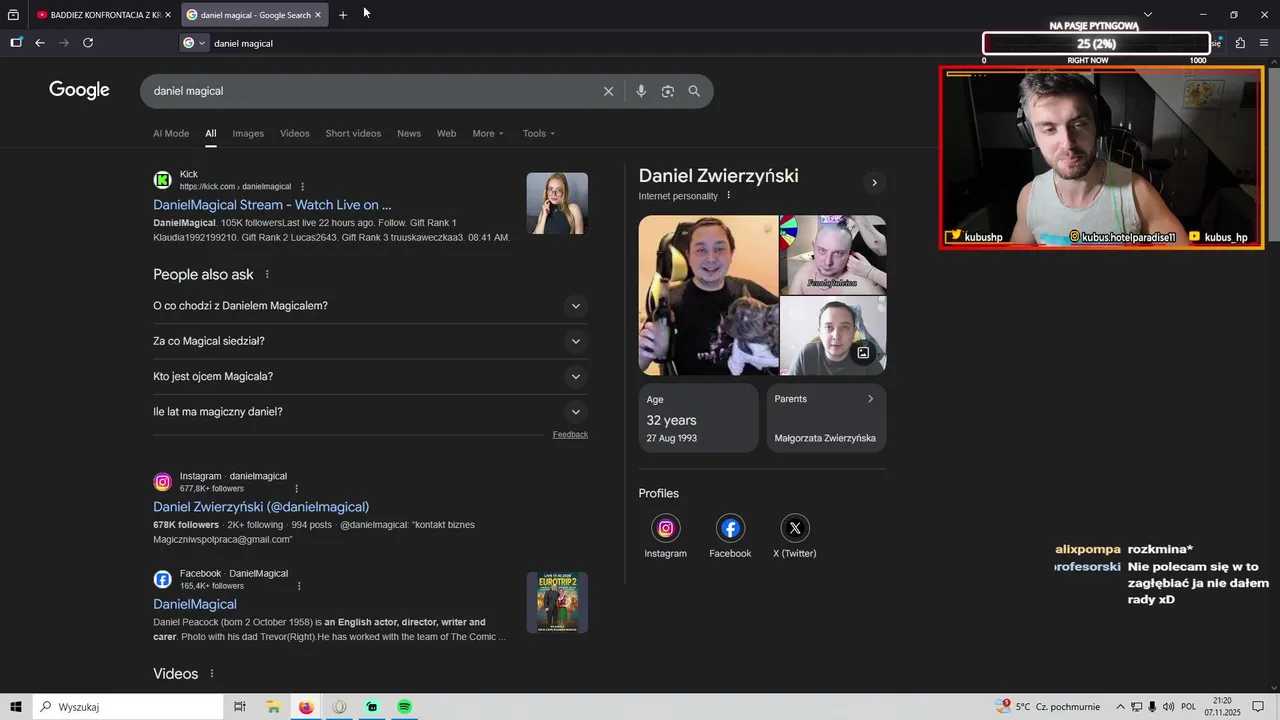
Task: Expand the Parents card
Action: 826,418
